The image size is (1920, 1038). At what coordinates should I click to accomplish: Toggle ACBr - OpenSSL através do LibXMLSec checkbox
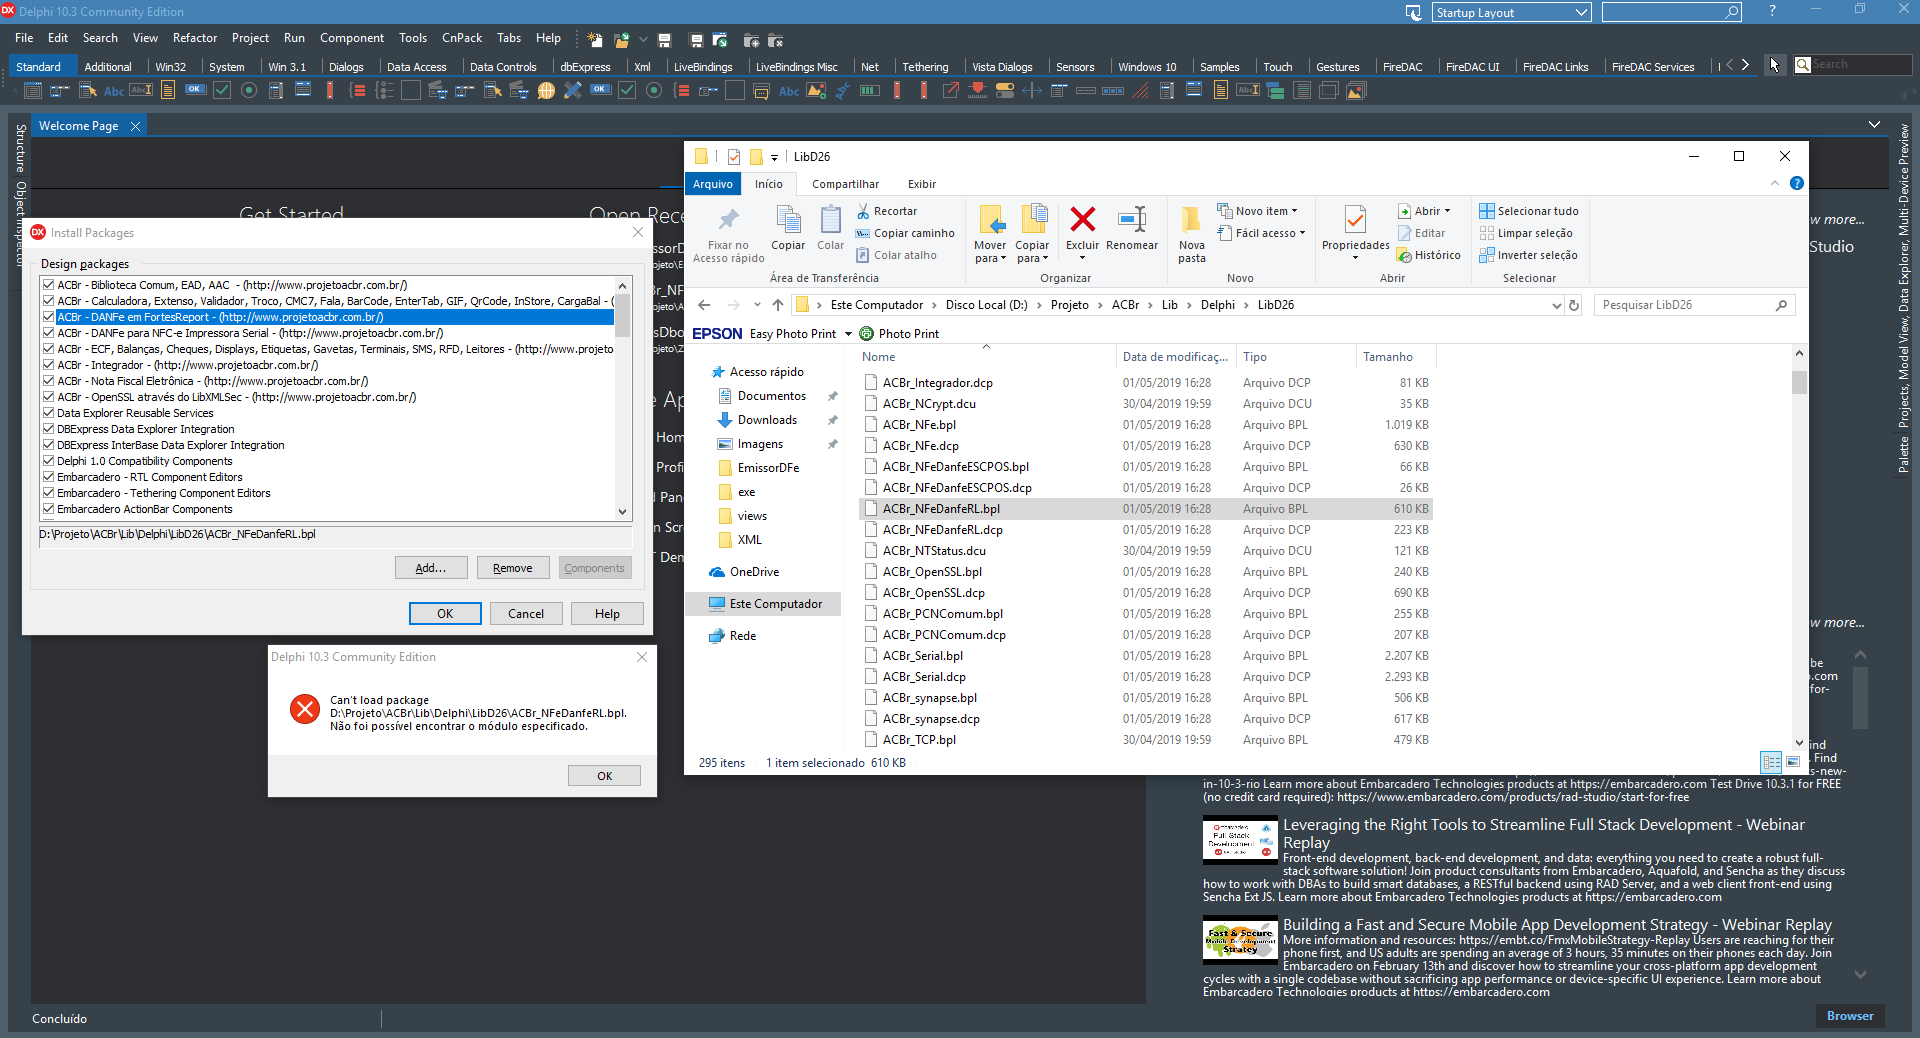click(x=48, y=397)
